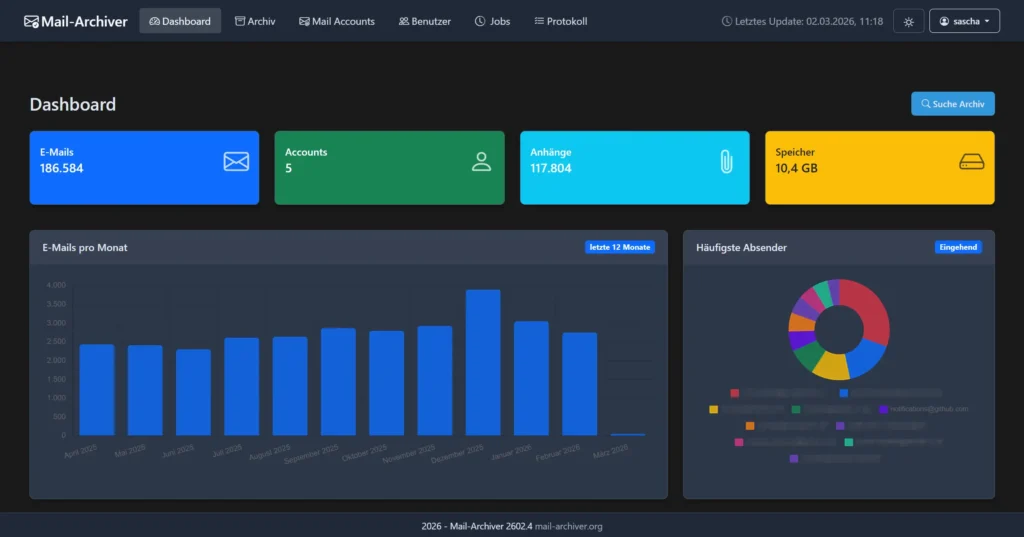Toggle the light/dark theme sun button

click(x=908, y=21)
